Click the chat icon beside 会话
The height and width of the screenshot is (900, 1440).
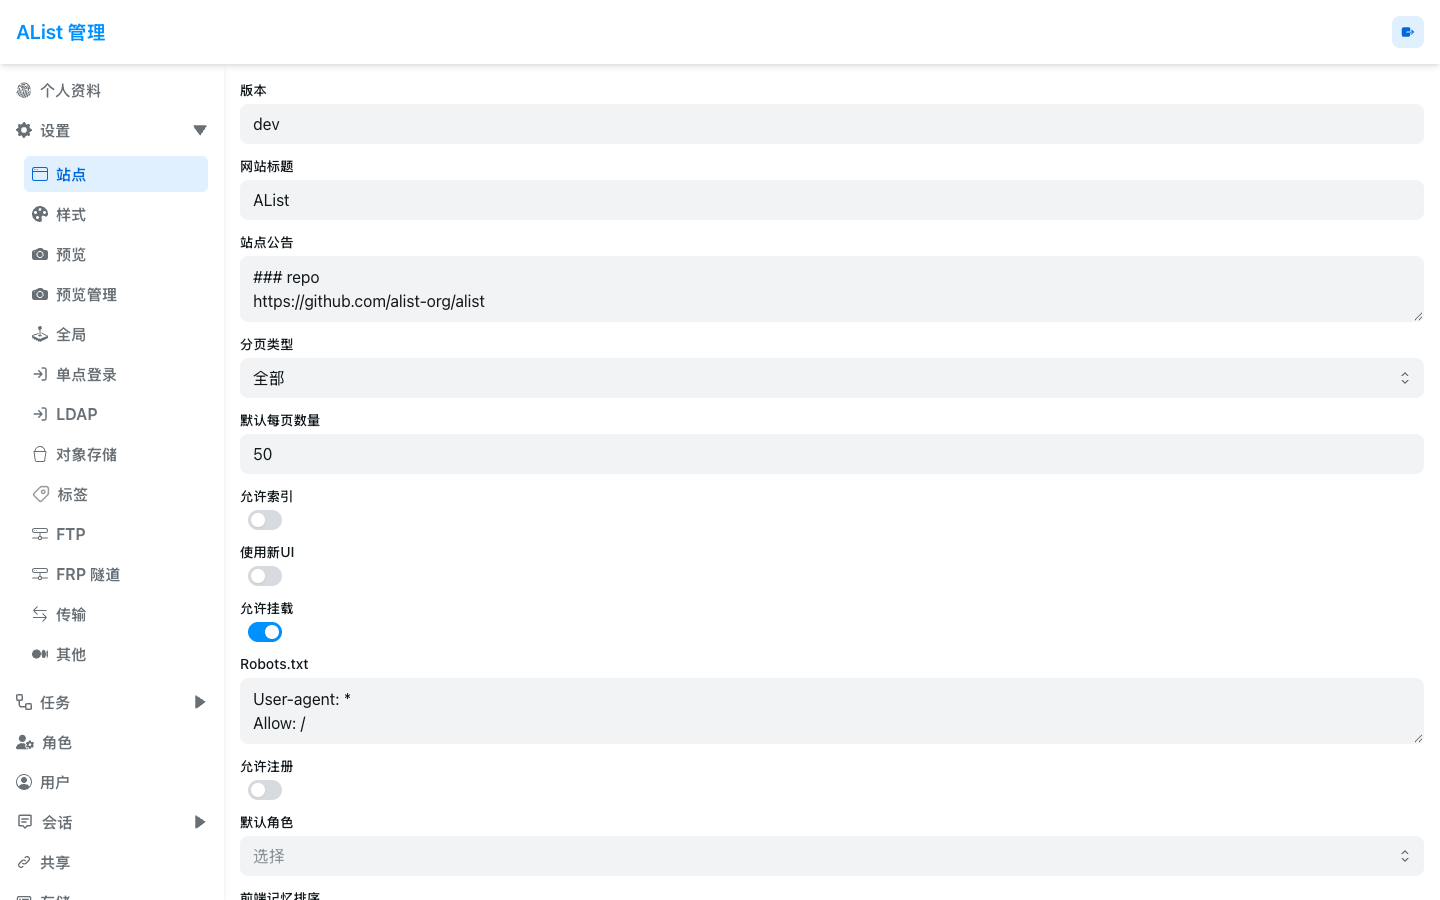coord(25,822)
